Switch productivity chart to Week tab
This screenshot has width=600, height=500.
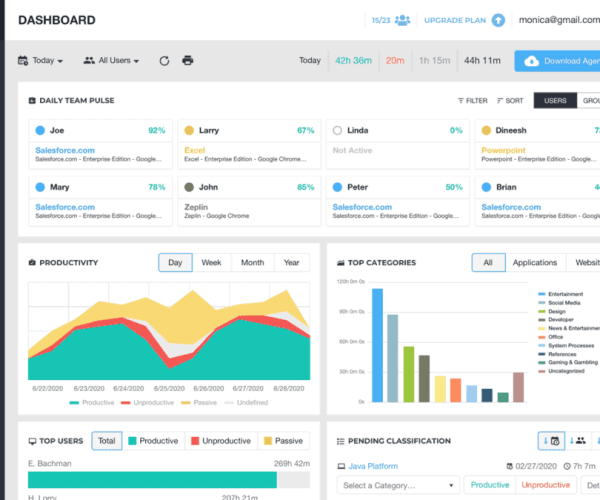[x=211, y=263]
